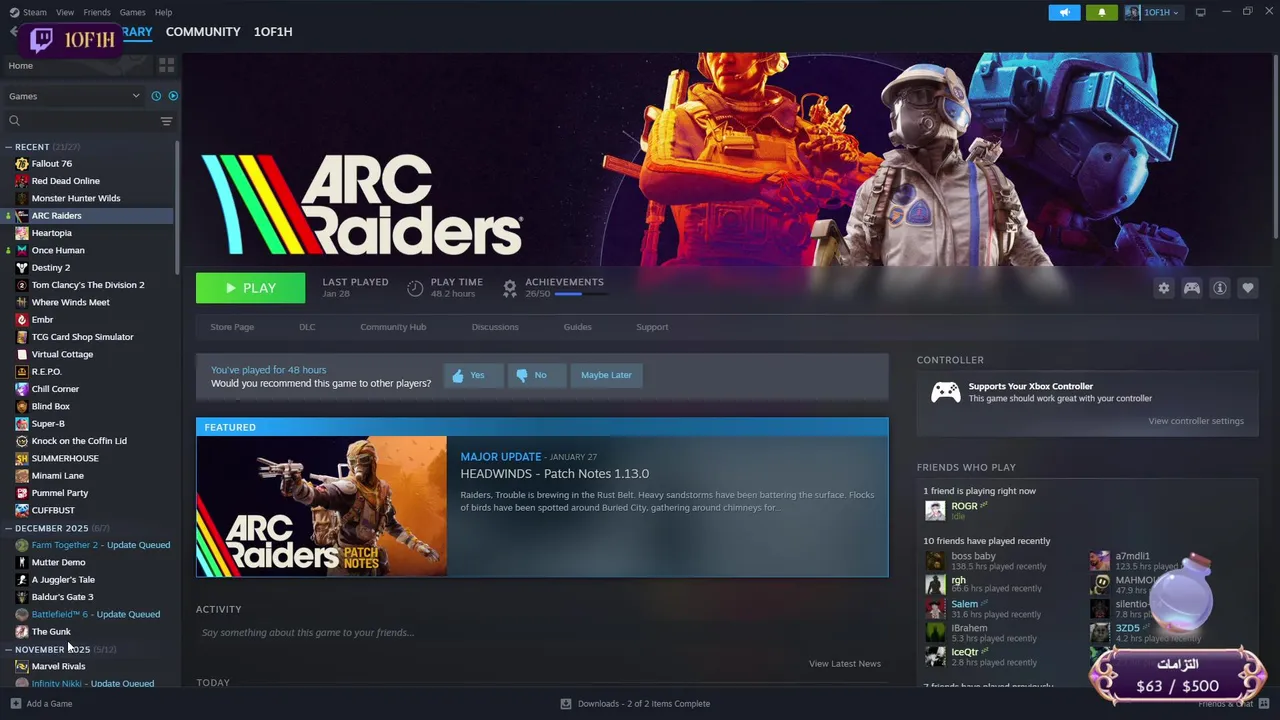Open HEADWINDS Patch Notes 1.13.0 article

[x=555, y=474]
